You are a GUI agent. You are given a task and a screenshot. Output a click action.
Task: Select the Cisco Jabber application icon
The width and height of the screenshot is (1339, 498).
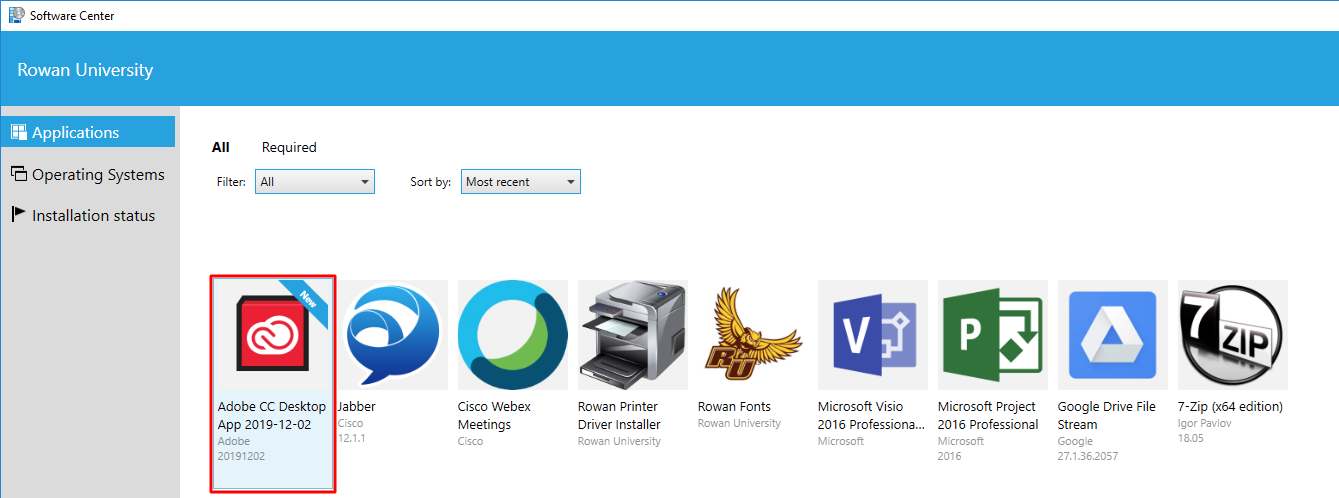click(392, 334)
